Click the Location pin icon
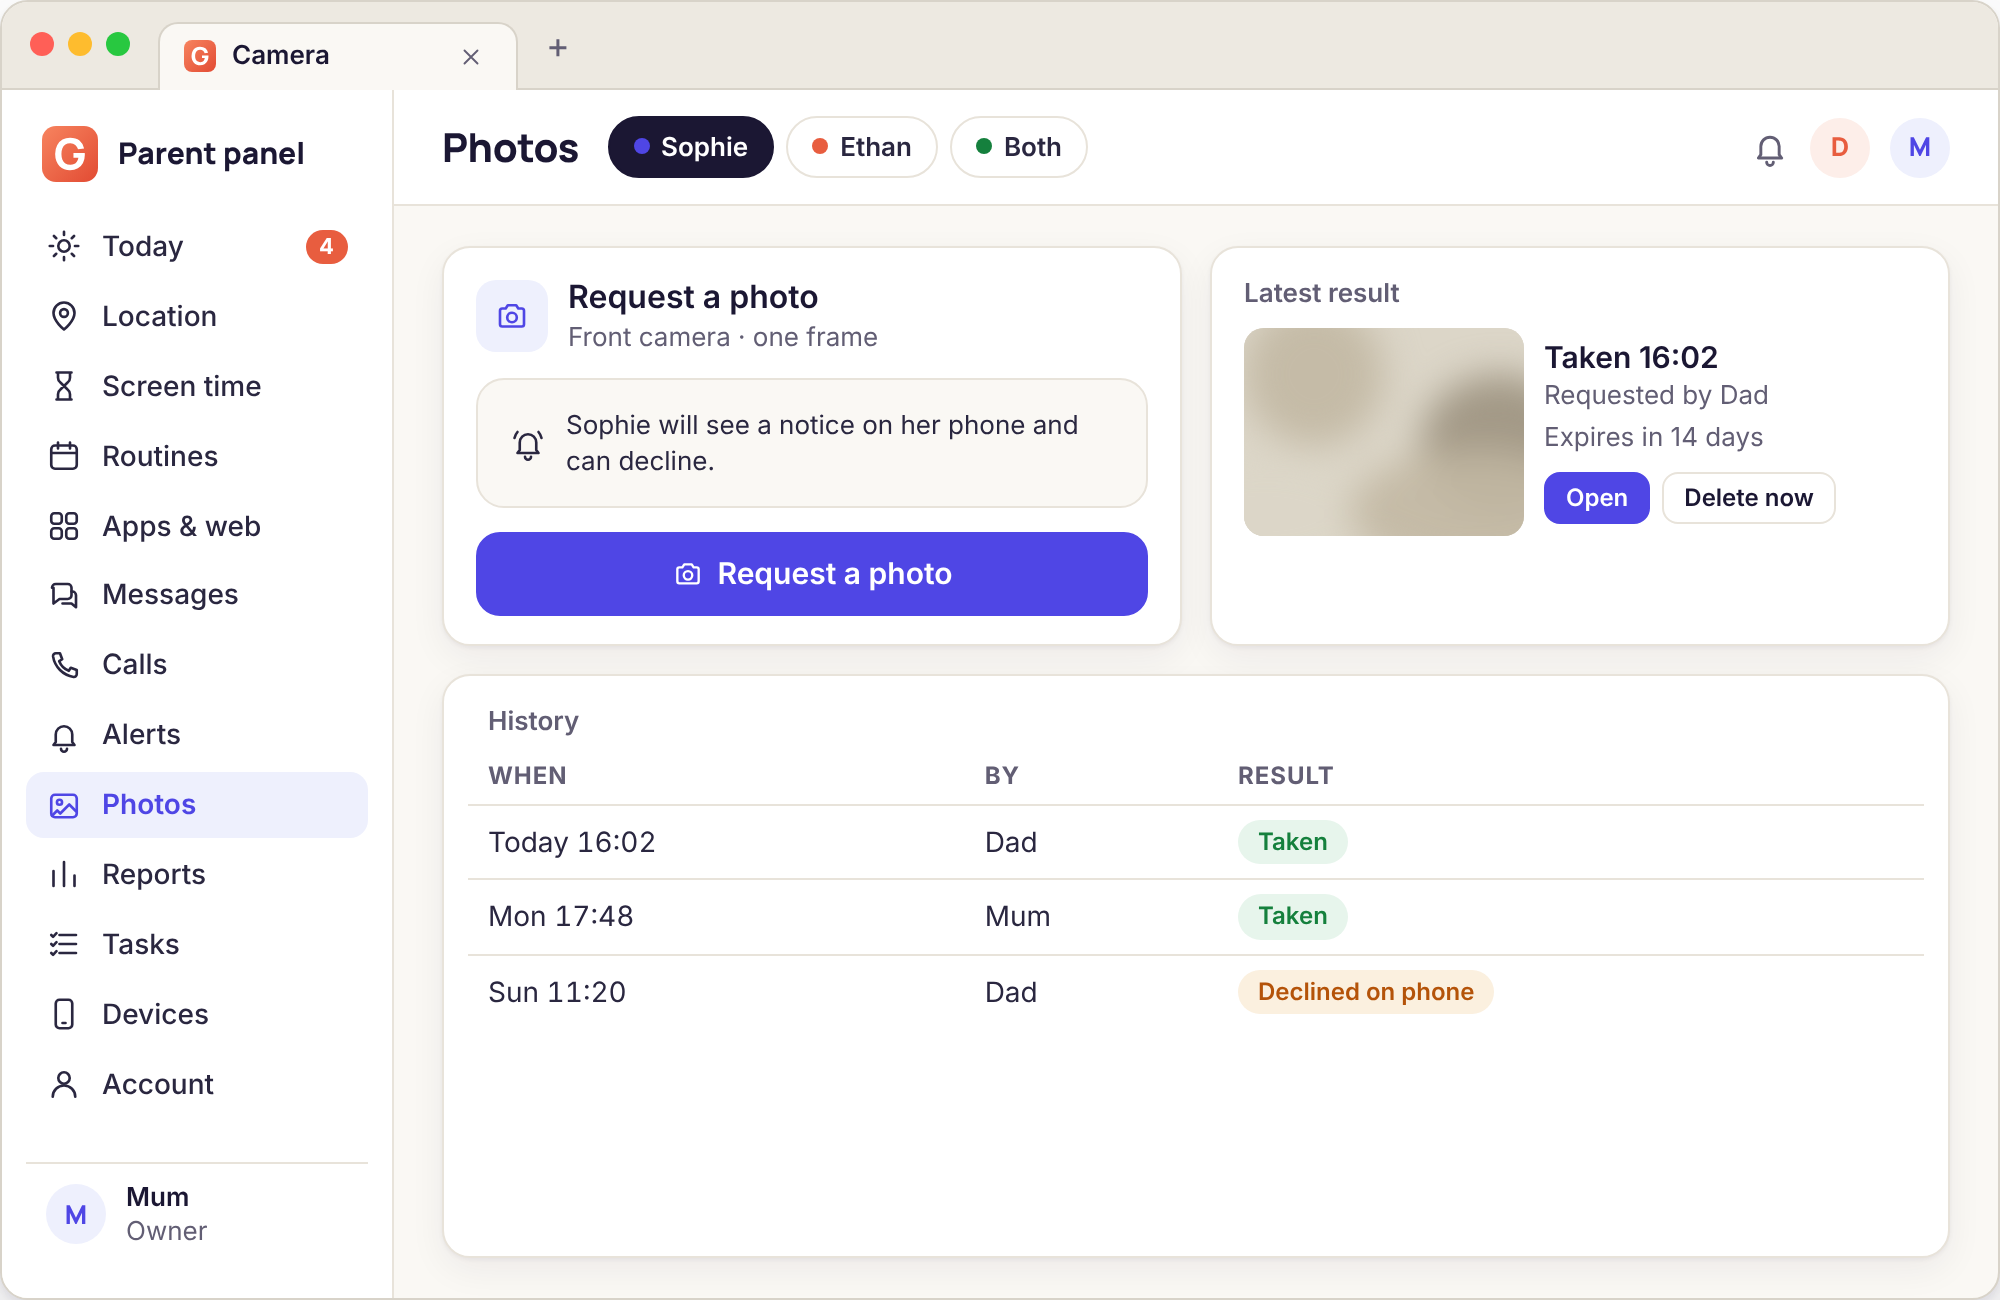 64,316
